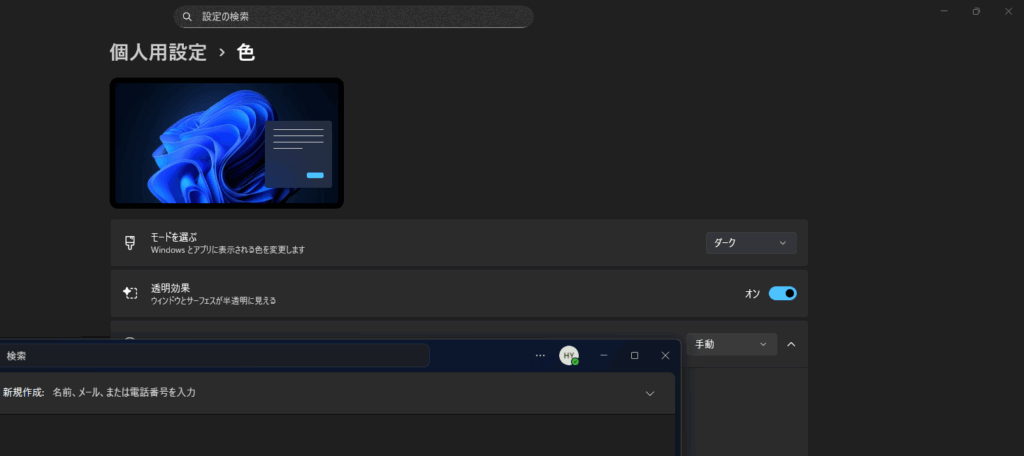Collapse the section using the chevron beside 手動

point(791,344)
